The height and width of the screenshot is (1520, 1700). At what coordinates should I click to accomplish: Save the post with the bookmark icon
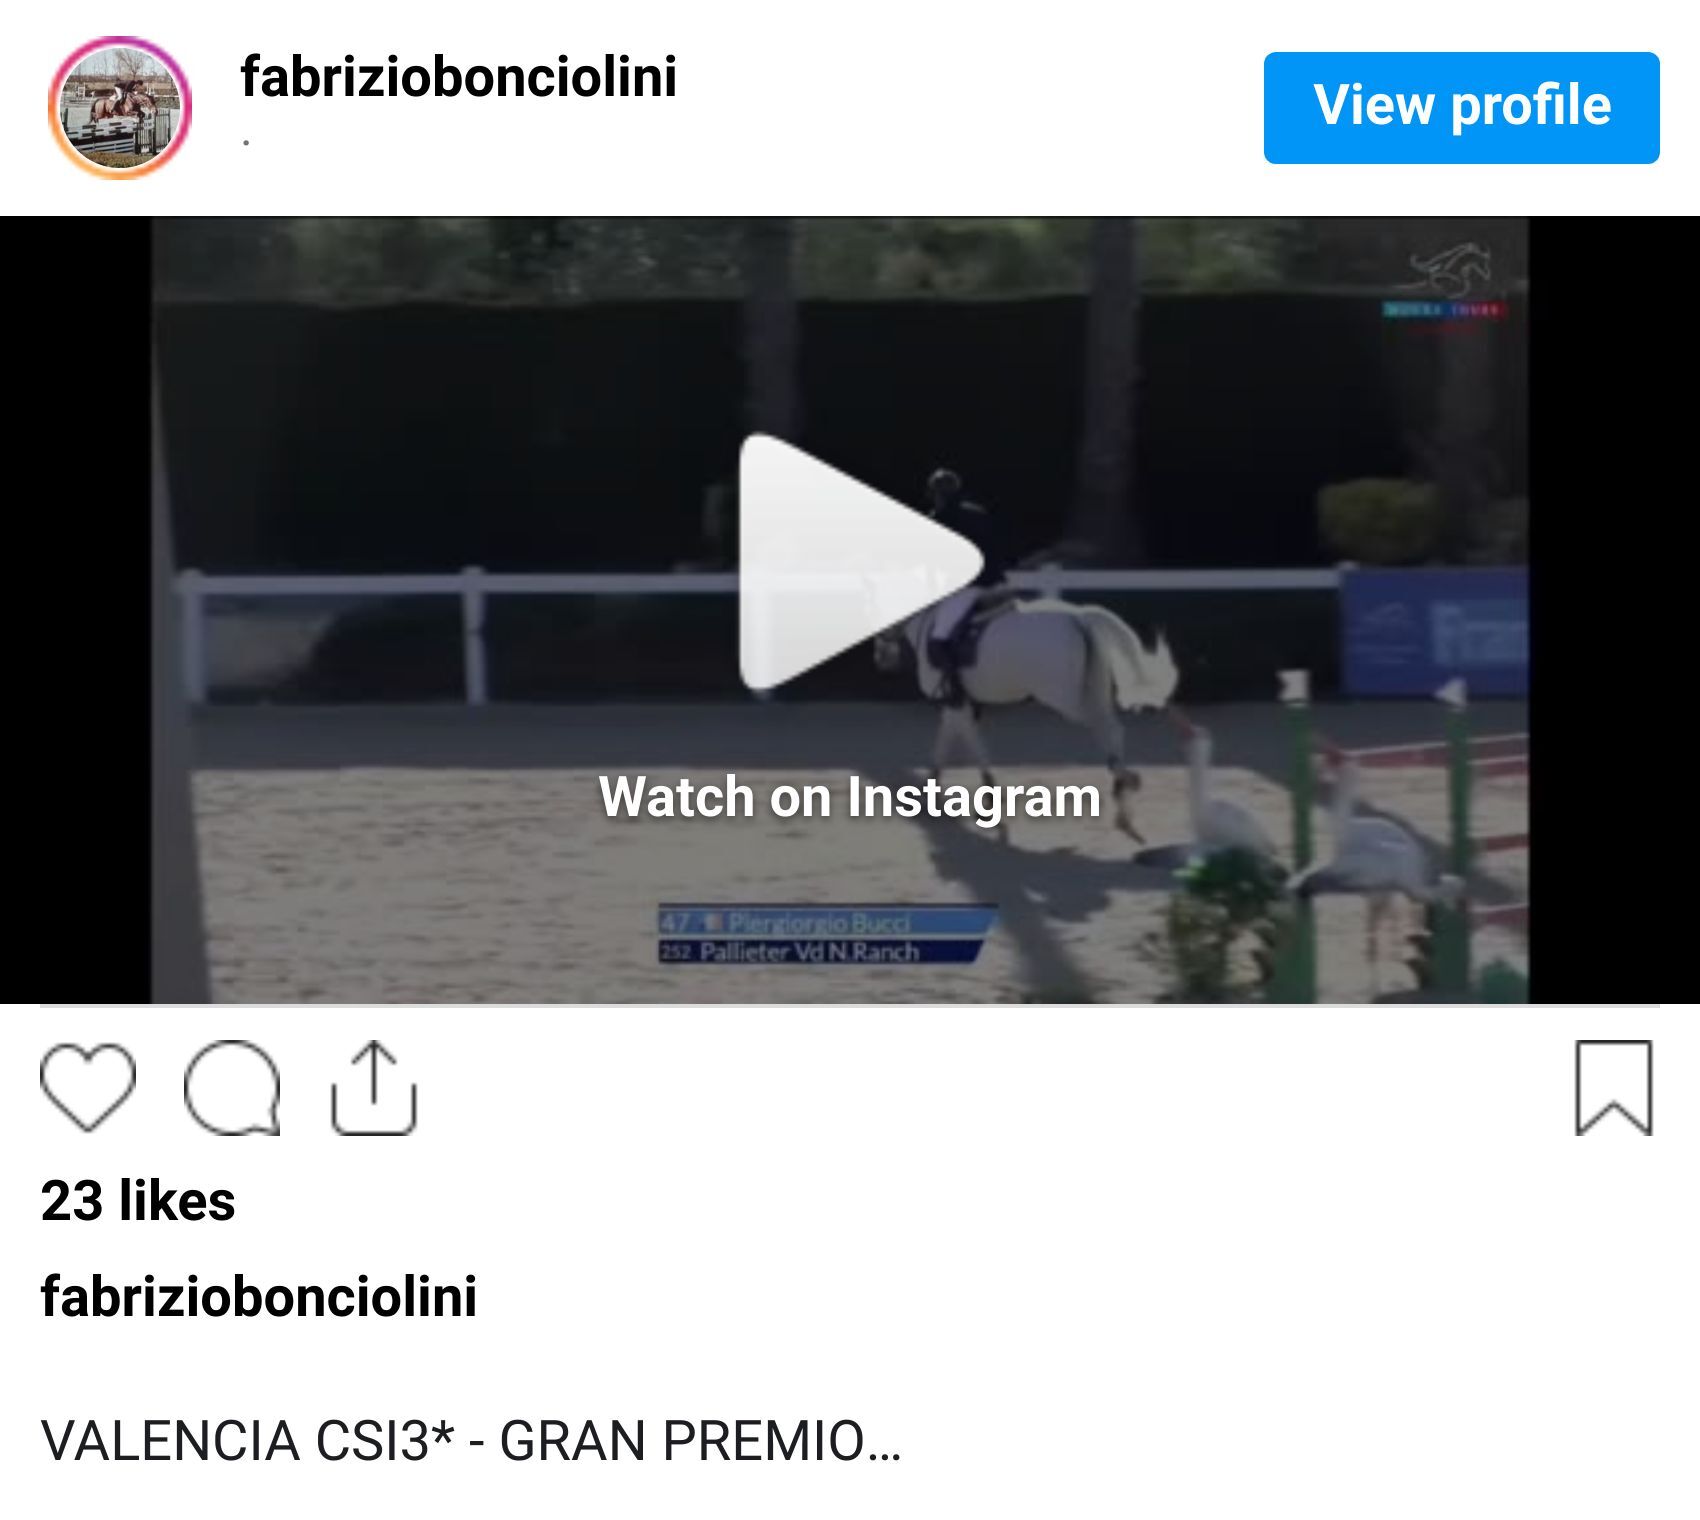1613,1088
